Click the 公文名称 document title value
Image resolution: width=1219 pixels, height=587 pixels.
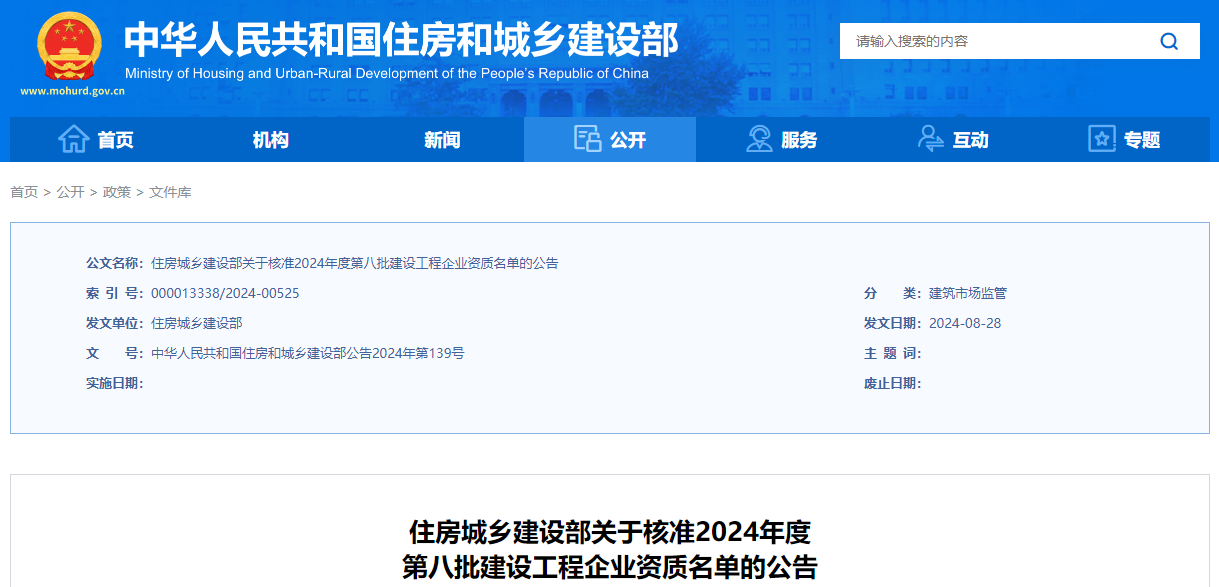click(355, 263)
